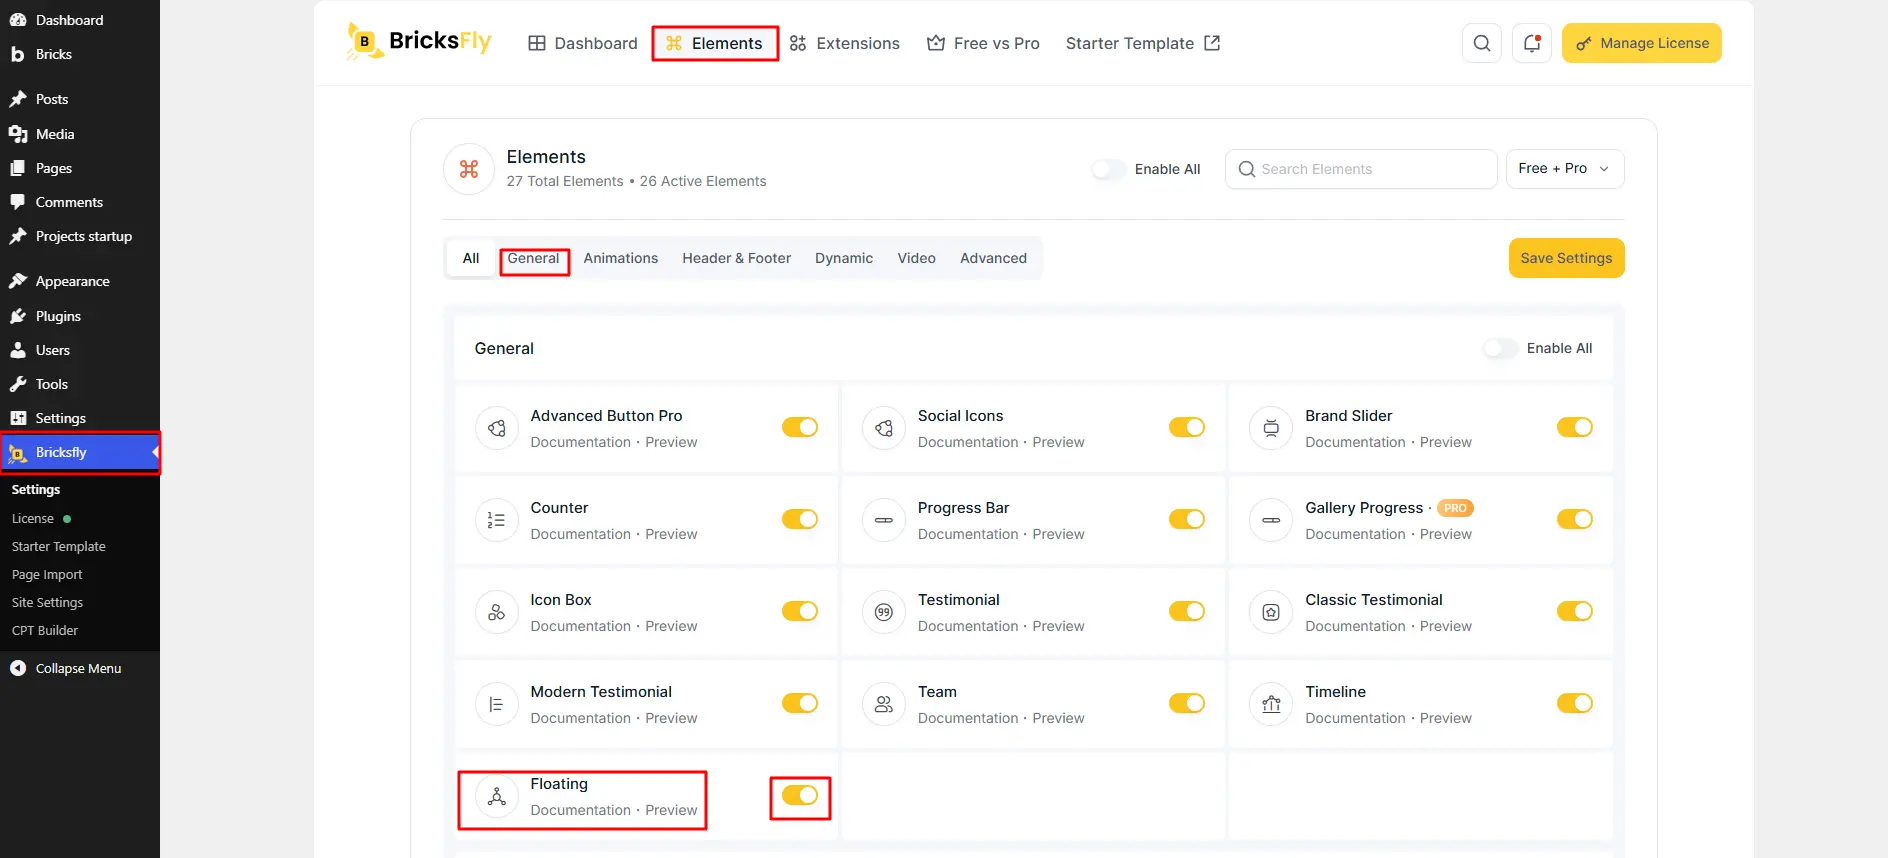Click the BricksFly logo
Image resolution: width=1888 pixels, height=858 pixels.
point(419,42)
